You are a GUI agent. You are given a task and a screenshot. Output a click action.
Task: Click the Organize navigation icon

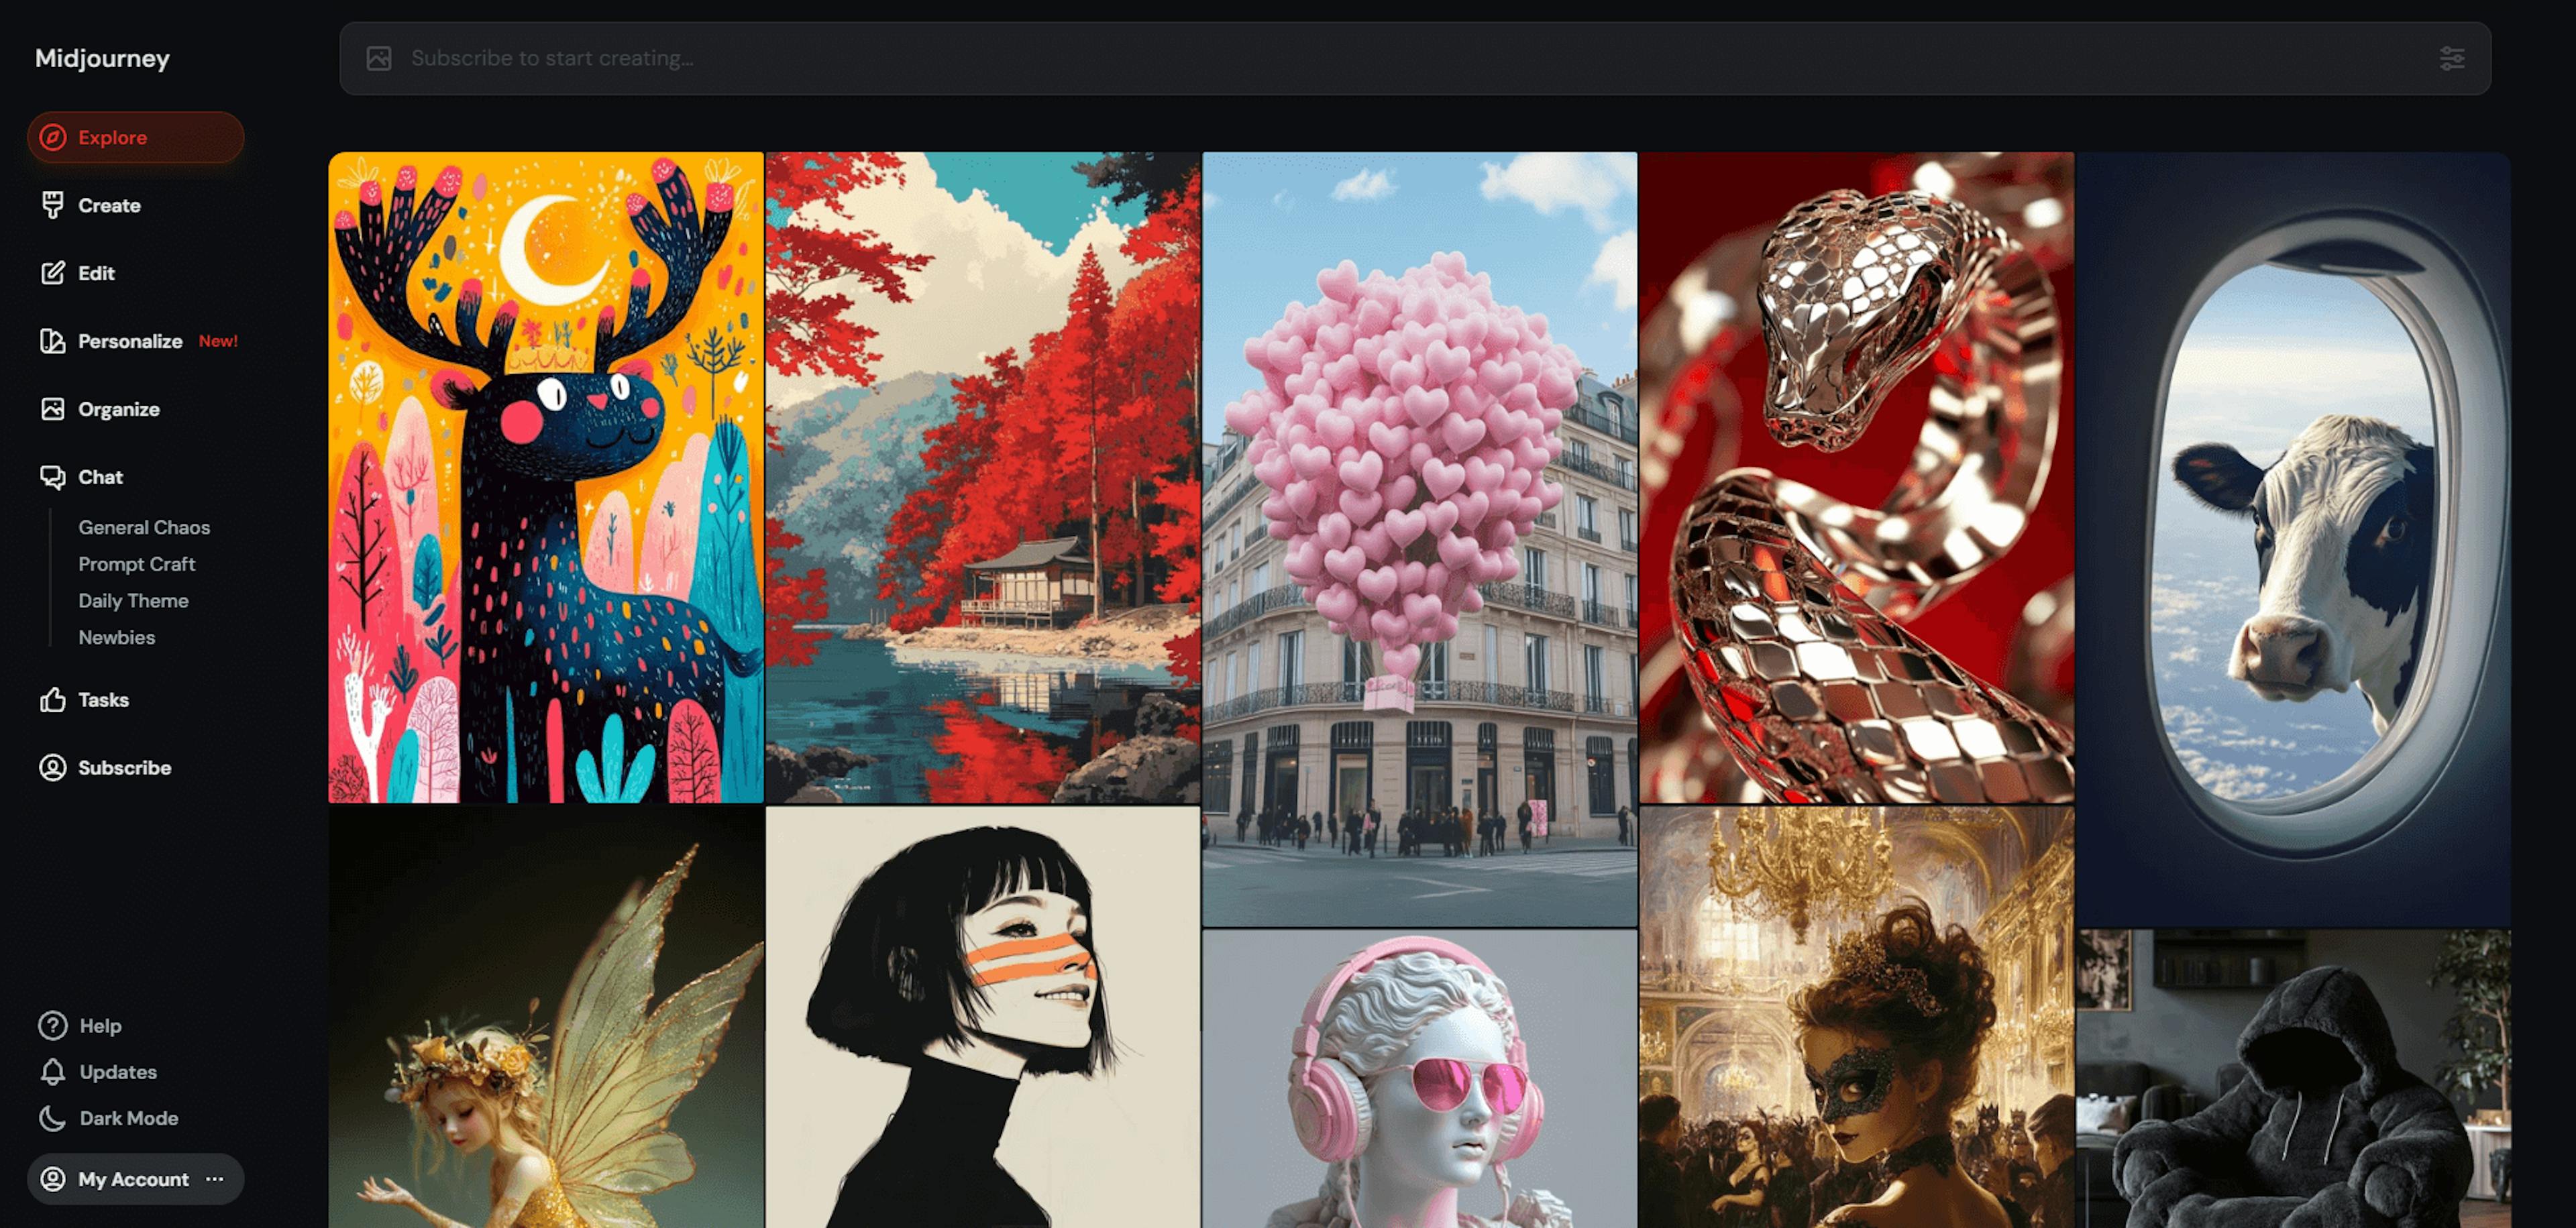[51, 409]
